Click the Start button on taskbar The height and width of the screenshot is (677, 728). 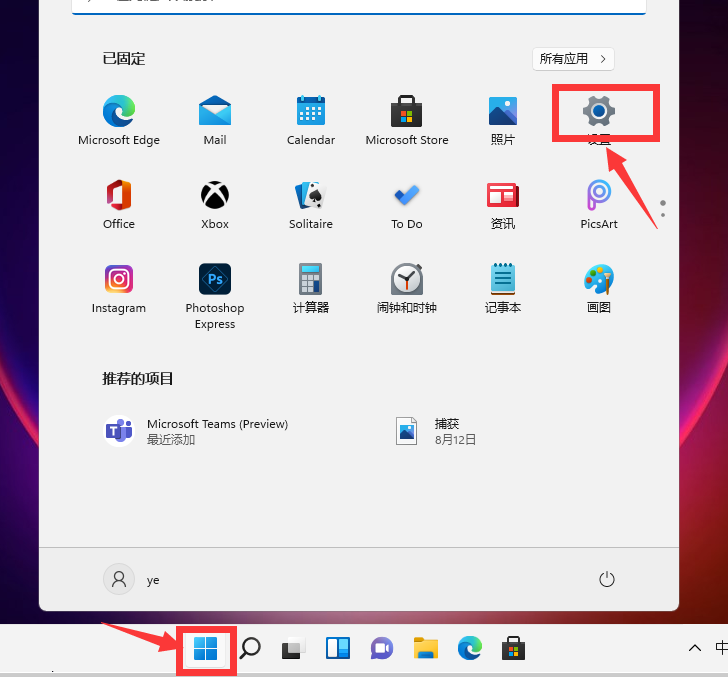(x=205, y=648)
